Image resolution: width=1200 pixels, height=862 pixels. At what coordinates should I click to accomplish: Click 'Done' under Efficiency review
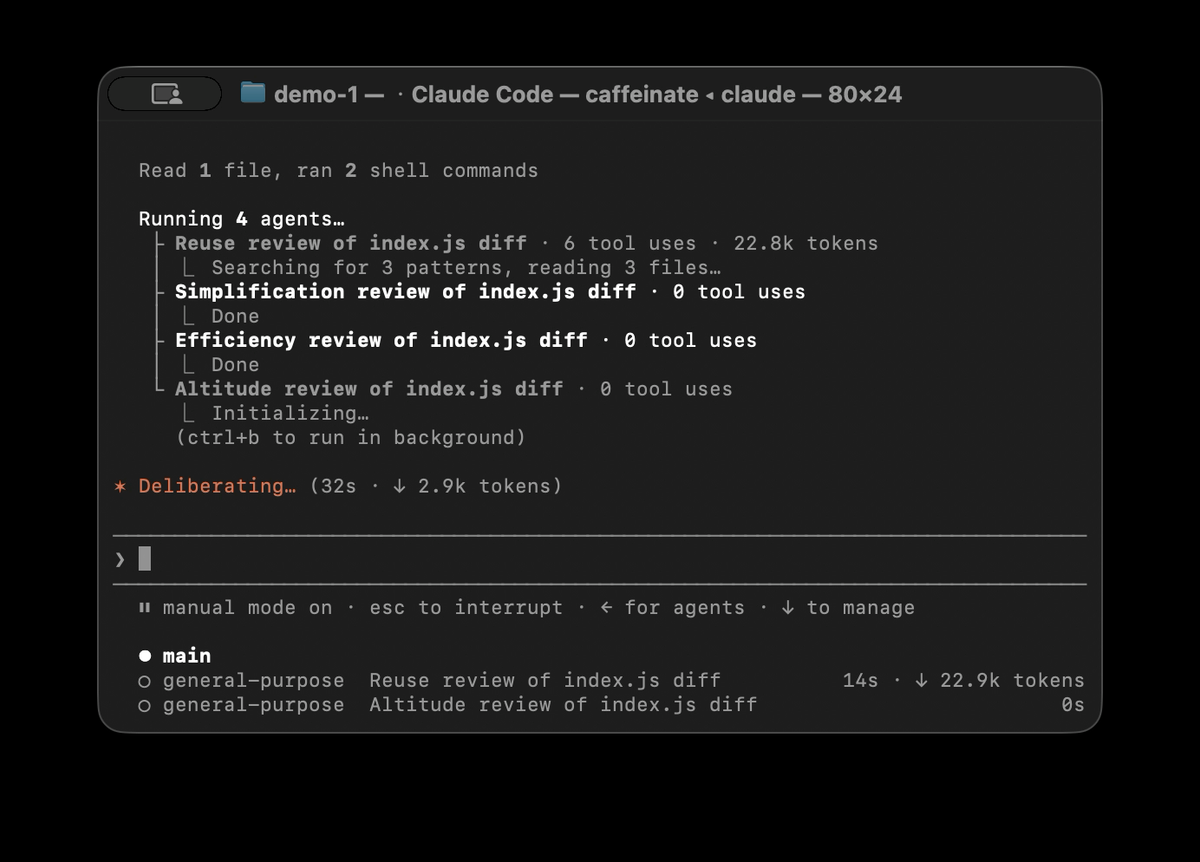235,365
